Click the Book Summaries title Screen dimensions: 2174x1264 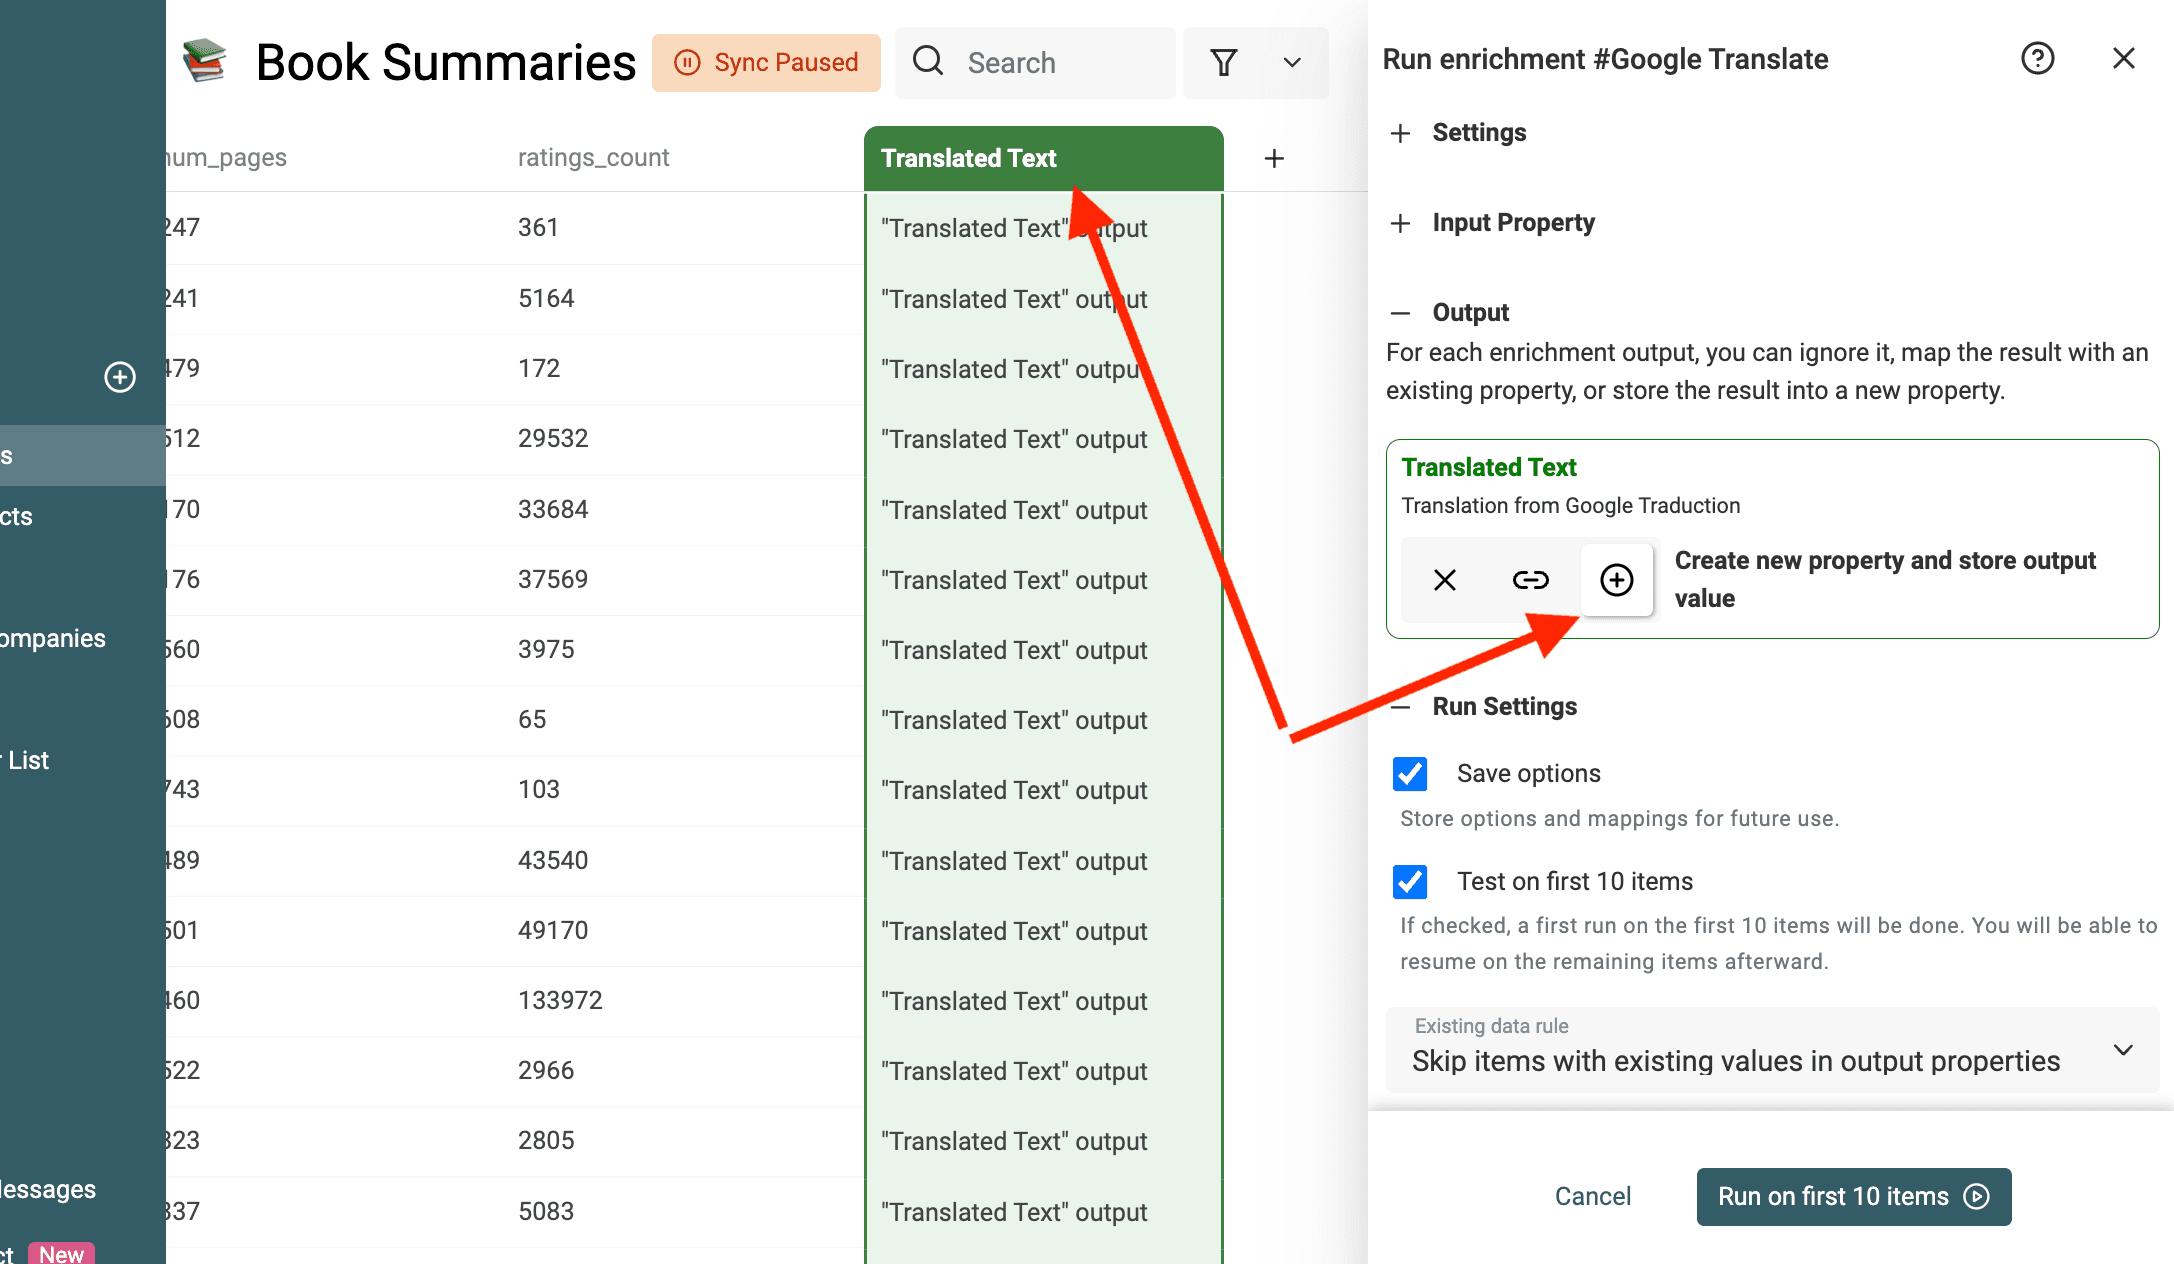pyautogui.click(x=446, y=63)
